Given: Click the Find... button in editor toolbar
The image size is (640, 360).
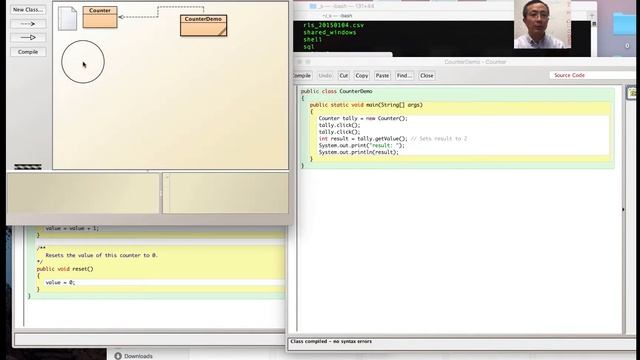Looking at the screenshot, I should [404, 76].
